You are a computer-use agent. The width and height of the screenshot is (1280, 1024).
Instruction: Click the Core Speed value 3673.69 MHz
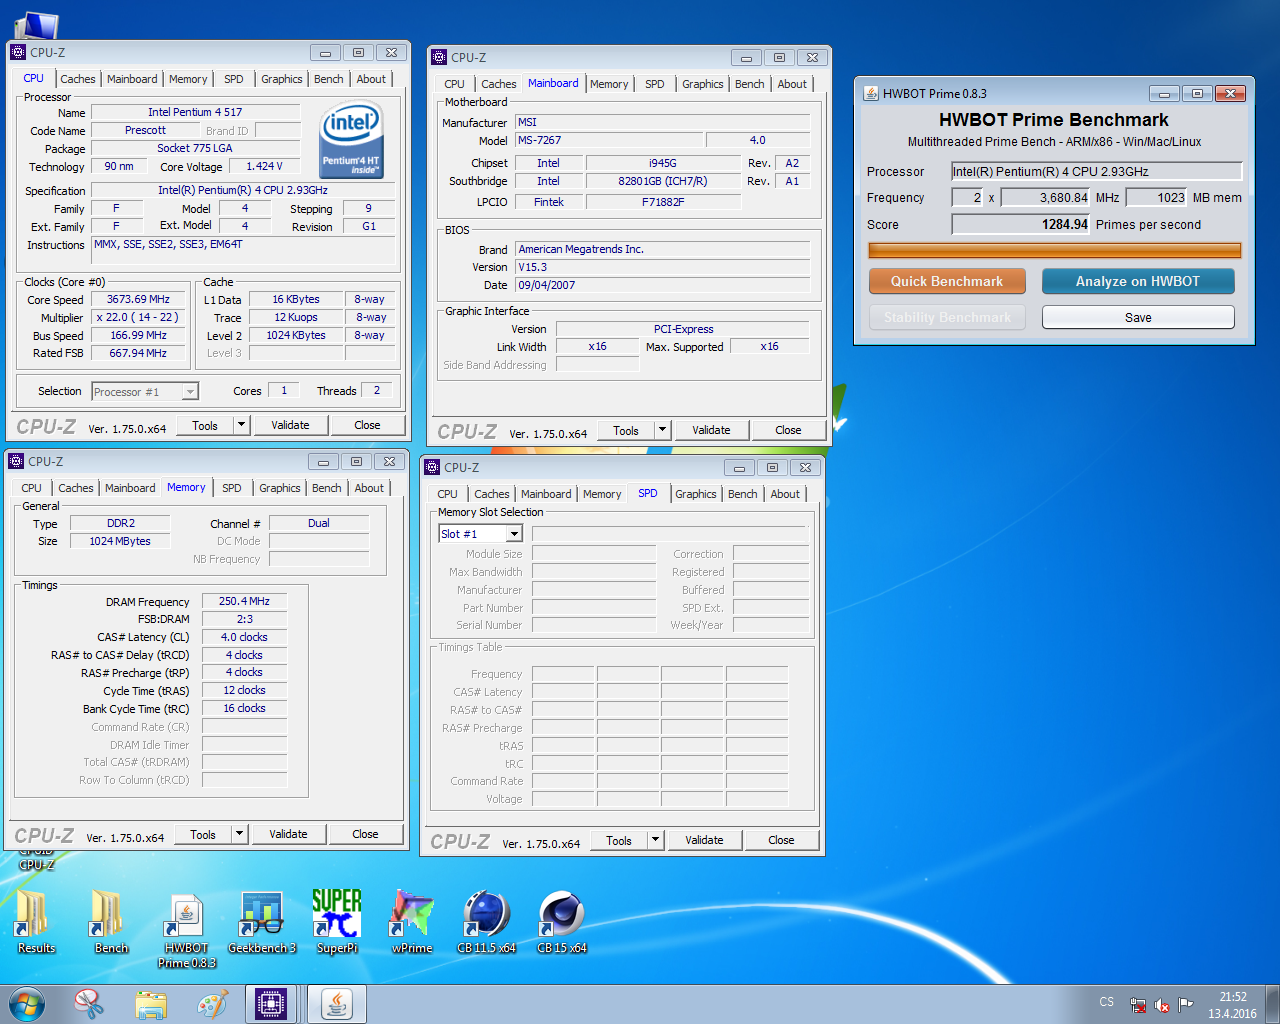[138, 299]
